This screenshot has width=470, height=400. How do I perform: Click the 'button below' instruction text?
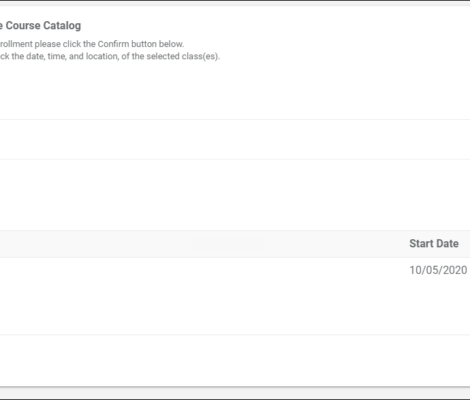pyautogui.click(x=157, y=44)
